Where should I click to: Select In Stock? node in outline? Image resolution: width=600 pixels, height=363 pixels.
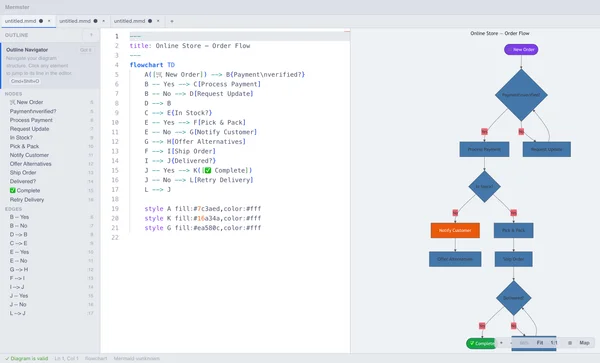click(x=51, y=137)
